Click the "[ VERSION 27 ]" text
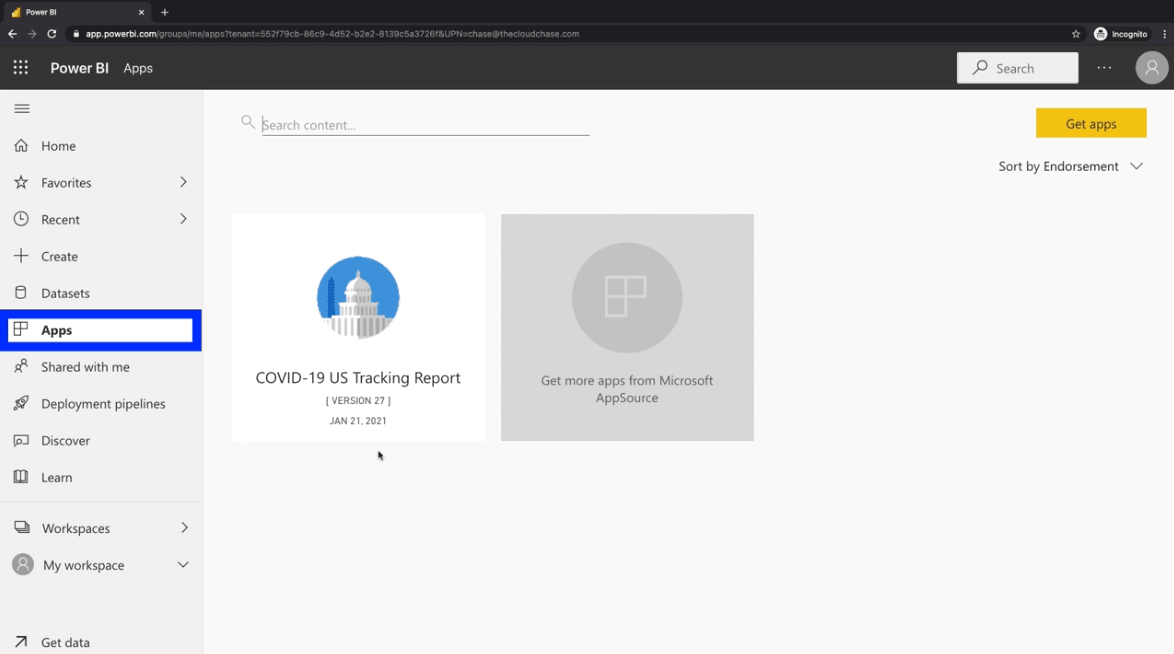1174x654 pixels. coord(358,400)
